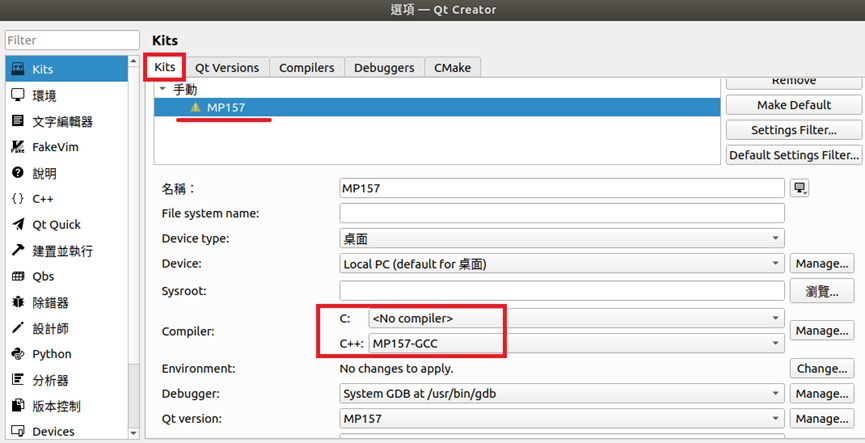
Task: Switch to the Debuggers tab
Action: click(x=385, y=68)
